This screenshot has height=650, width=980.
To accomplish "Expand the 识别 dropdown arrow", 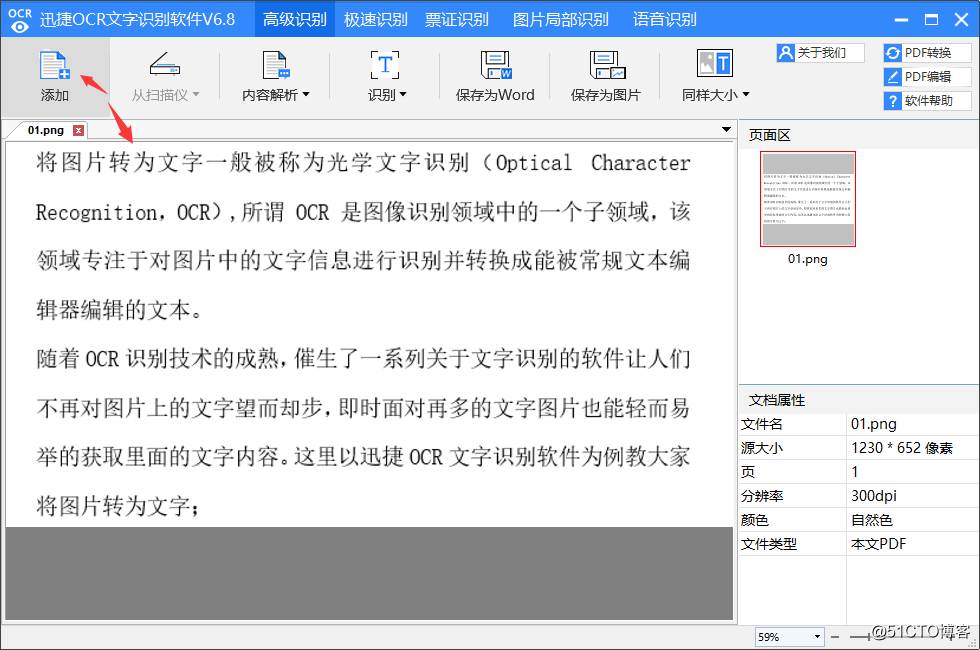I will coord(403,94).
